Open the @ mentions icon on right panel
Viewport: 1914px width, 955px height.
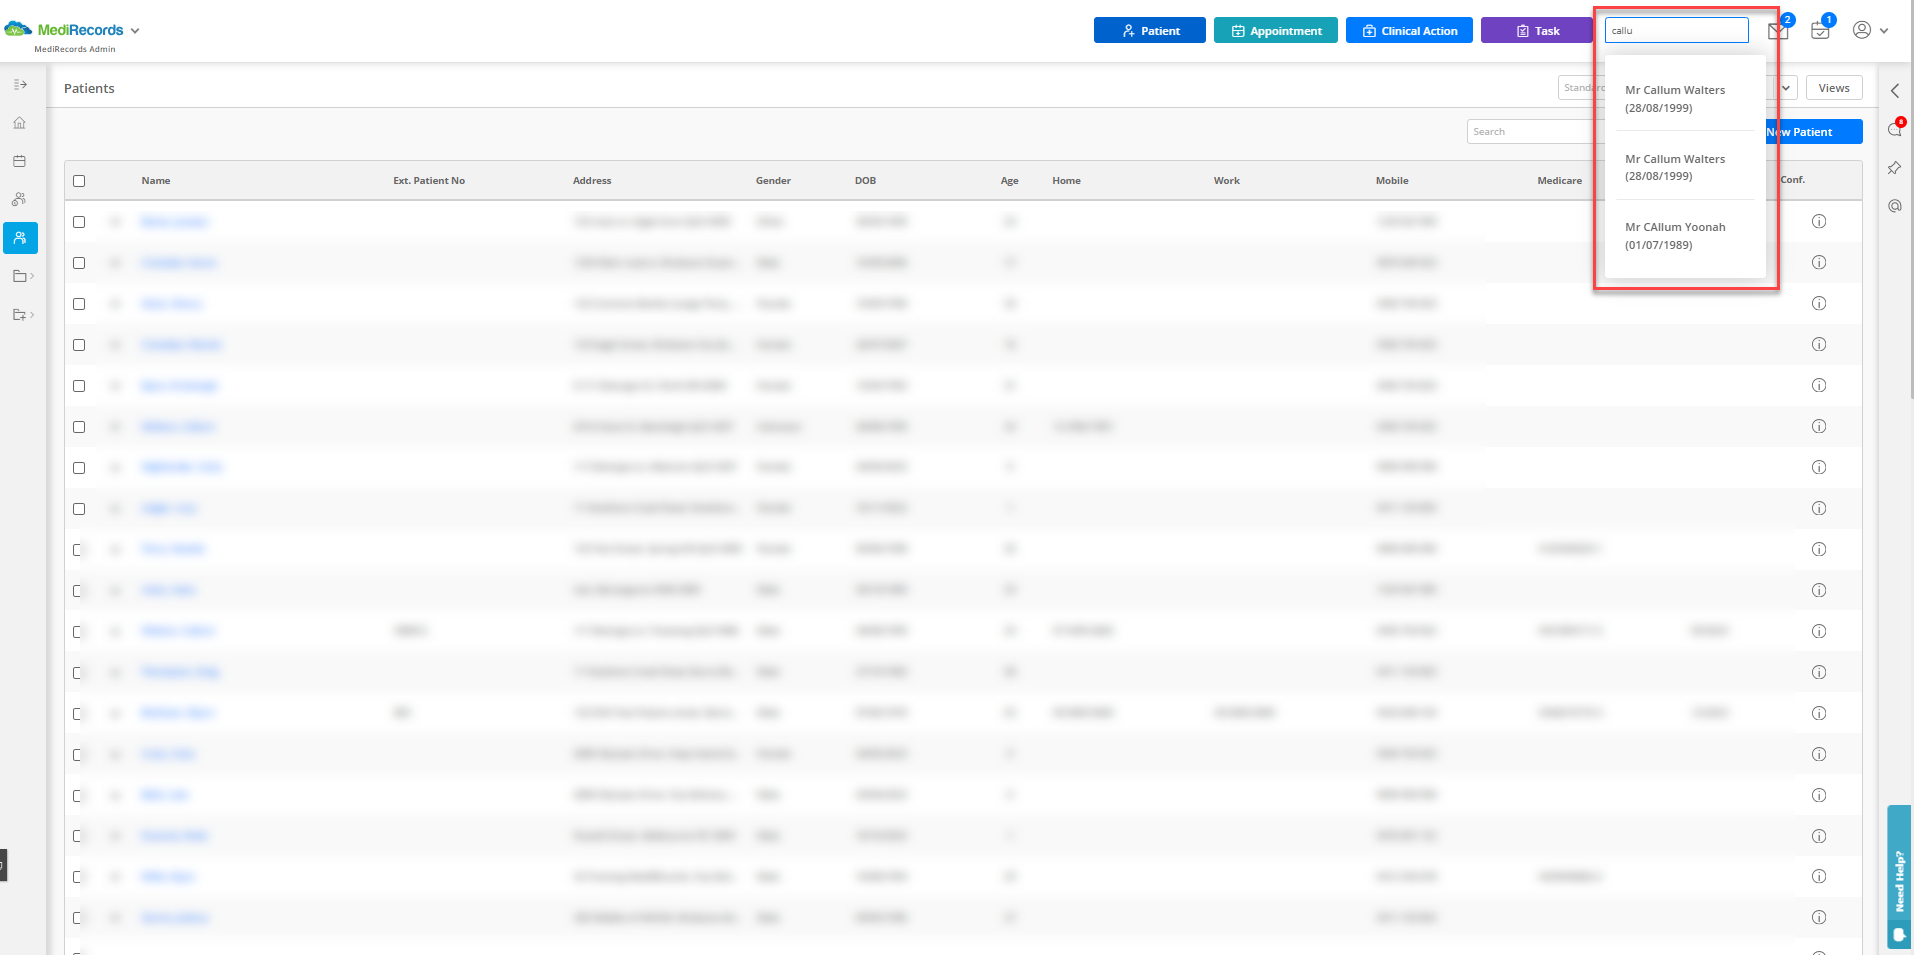(1895, 206)
